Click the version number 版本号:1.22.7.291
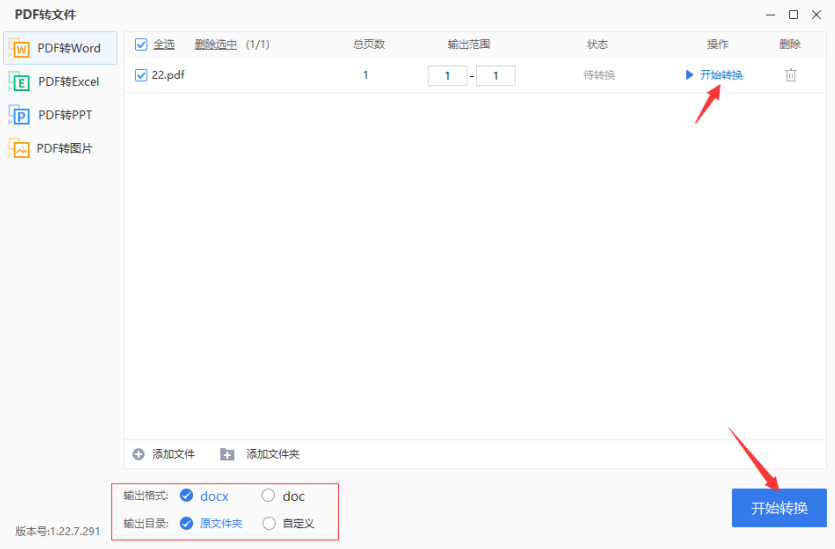 click(58, 531)
